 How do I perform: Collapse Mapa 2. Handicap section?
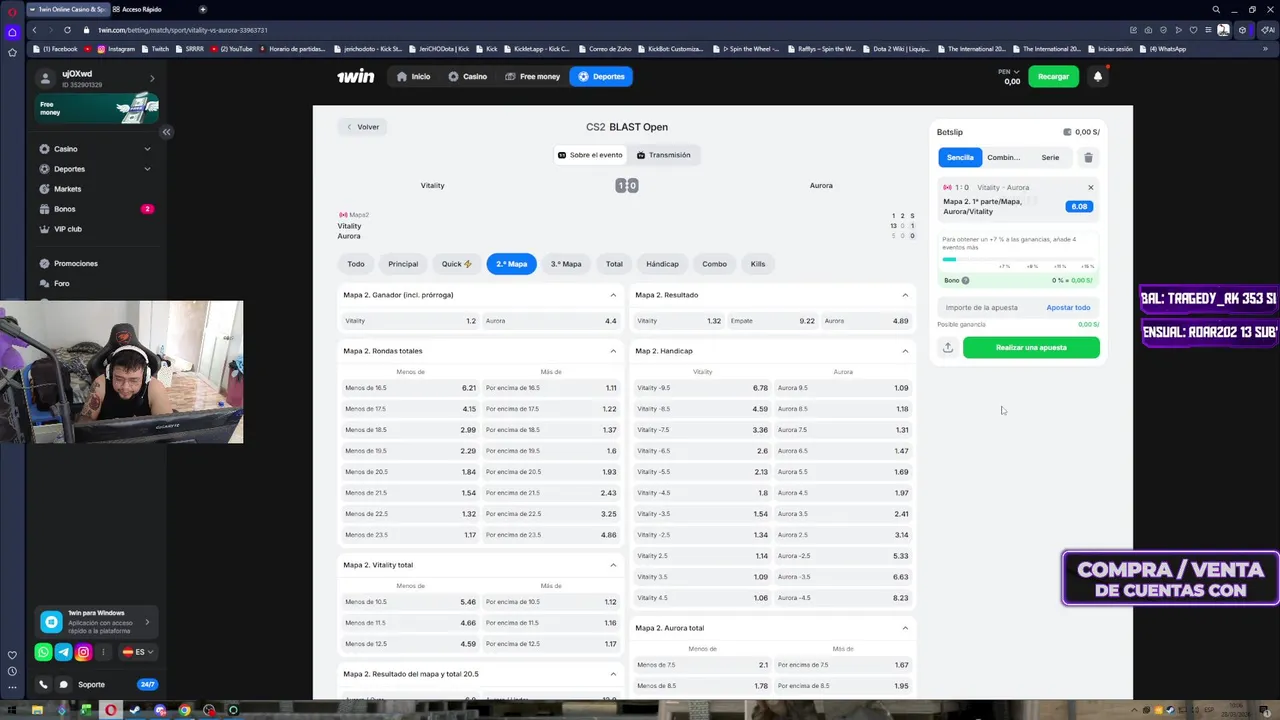905,351
